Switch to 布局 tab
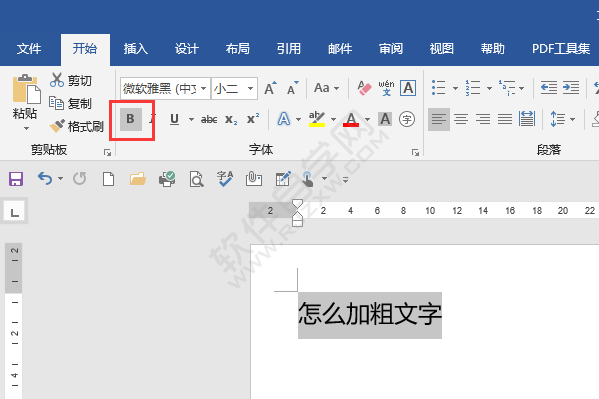The image size is (599, 399). (x=238, y=49)
